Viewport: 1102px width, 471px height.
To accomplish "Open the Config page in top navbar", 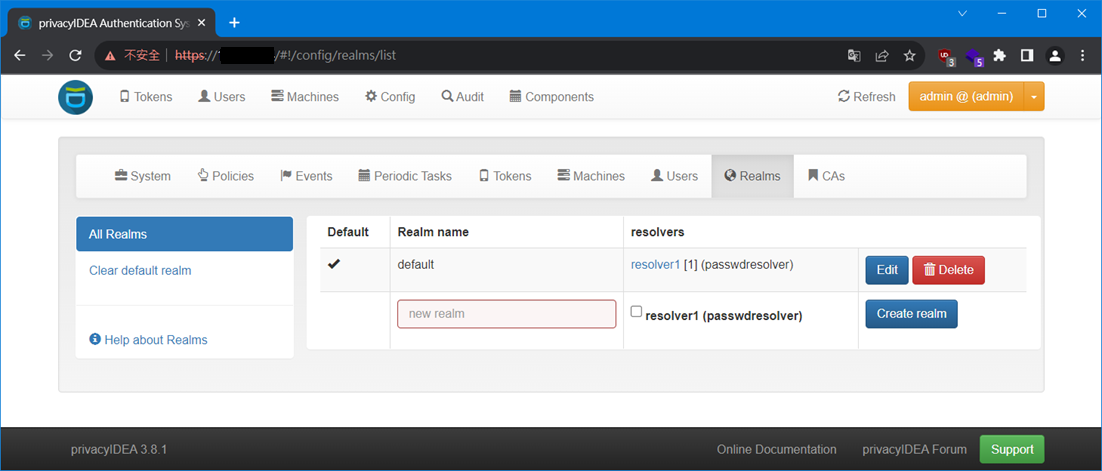I will (390, 97).
